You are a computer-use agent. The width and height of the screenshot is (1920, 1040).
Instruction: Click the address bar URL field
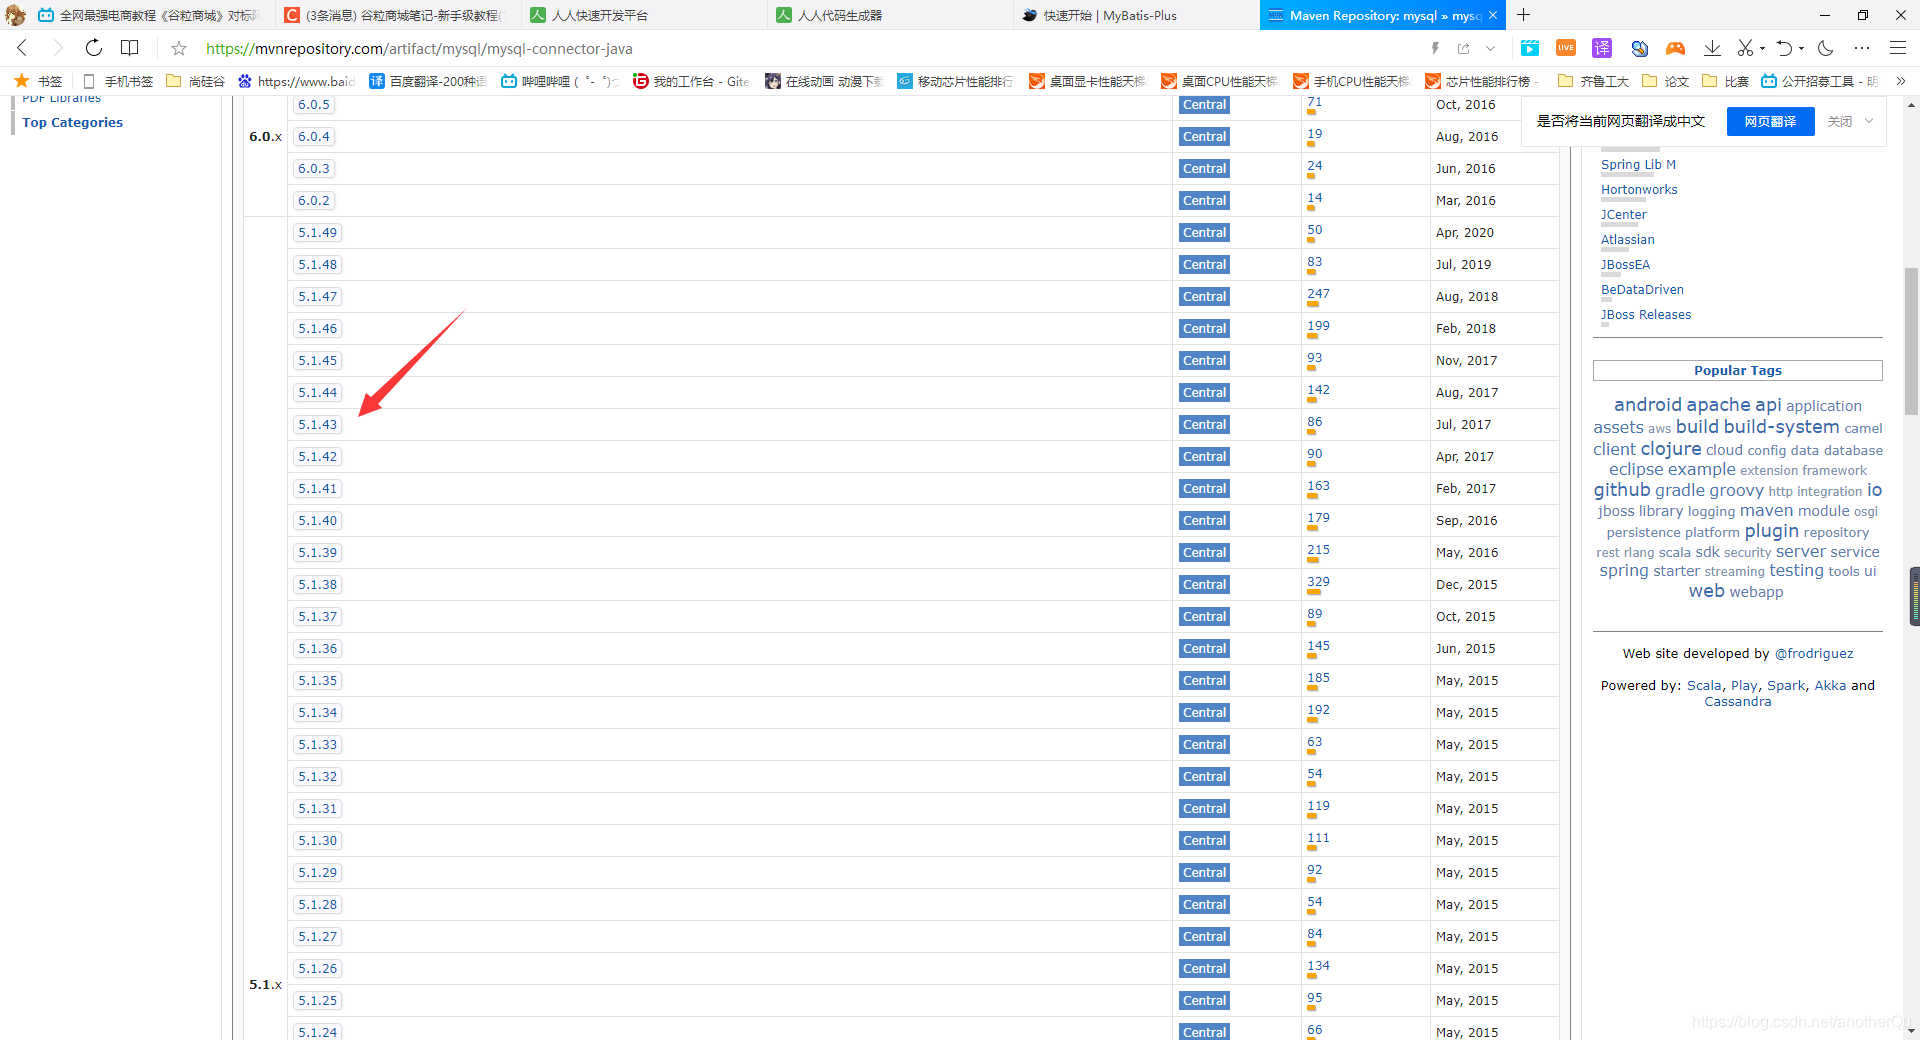800,48
